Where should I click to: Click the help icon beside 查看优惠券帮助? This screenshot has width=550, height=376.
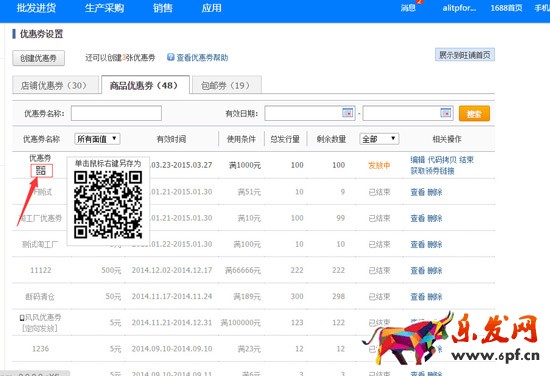(170, 57)
